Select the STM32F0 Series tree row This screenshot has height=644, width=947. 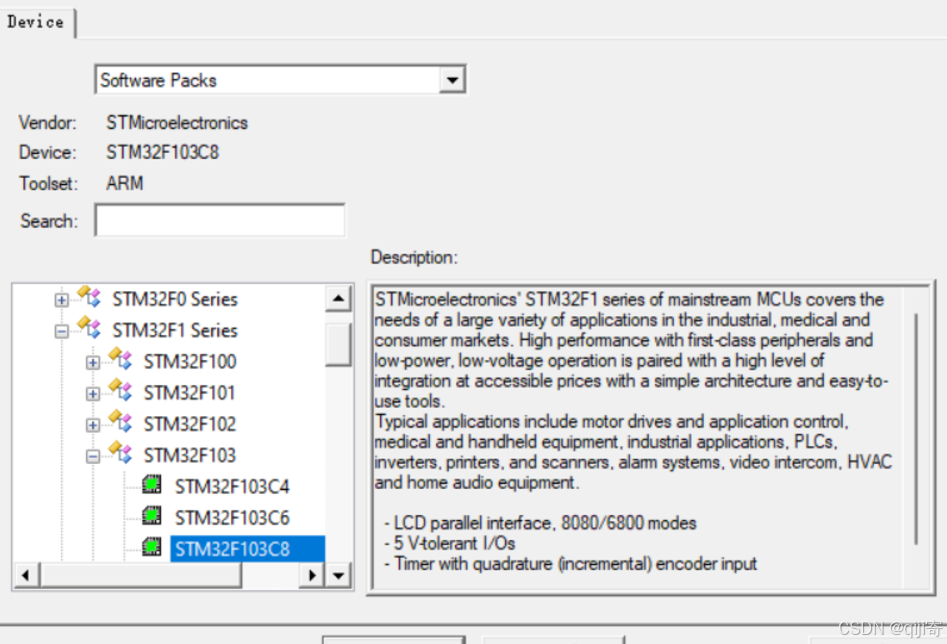[x=175, y=299]
